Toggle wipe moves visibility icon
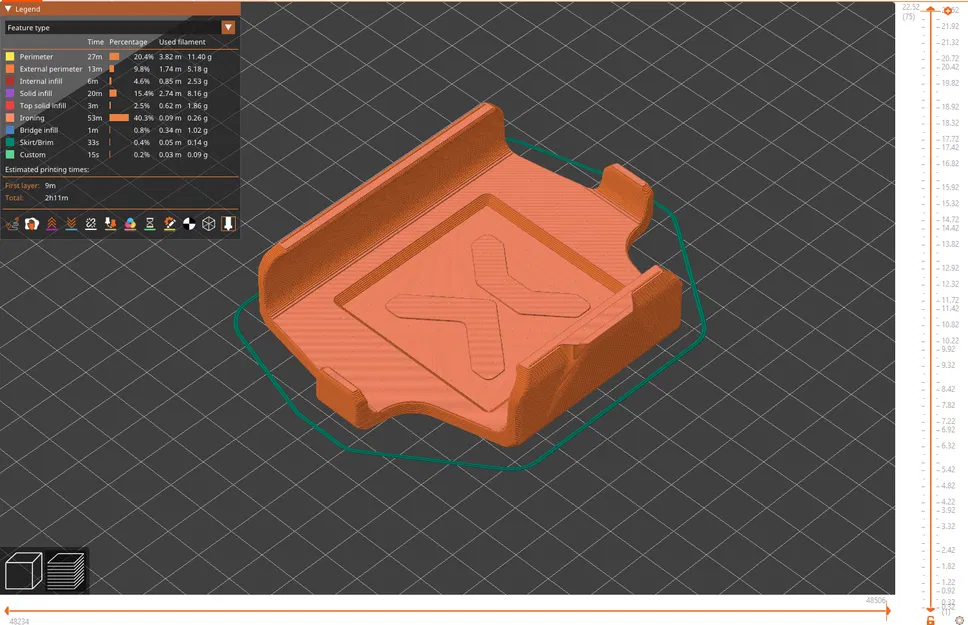Viewport: 968px width, 625px height. click(x=31, y=224)
